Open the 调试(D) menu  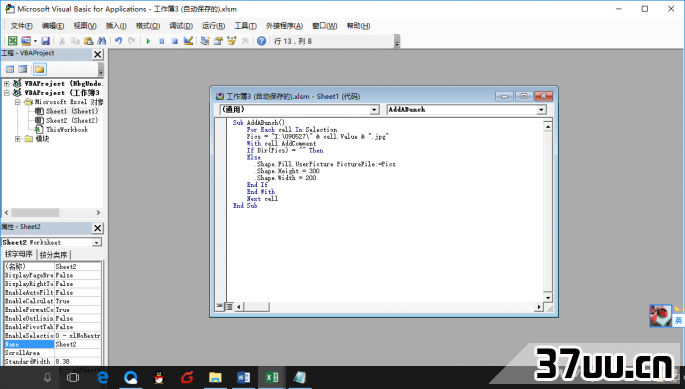(181, 26)
